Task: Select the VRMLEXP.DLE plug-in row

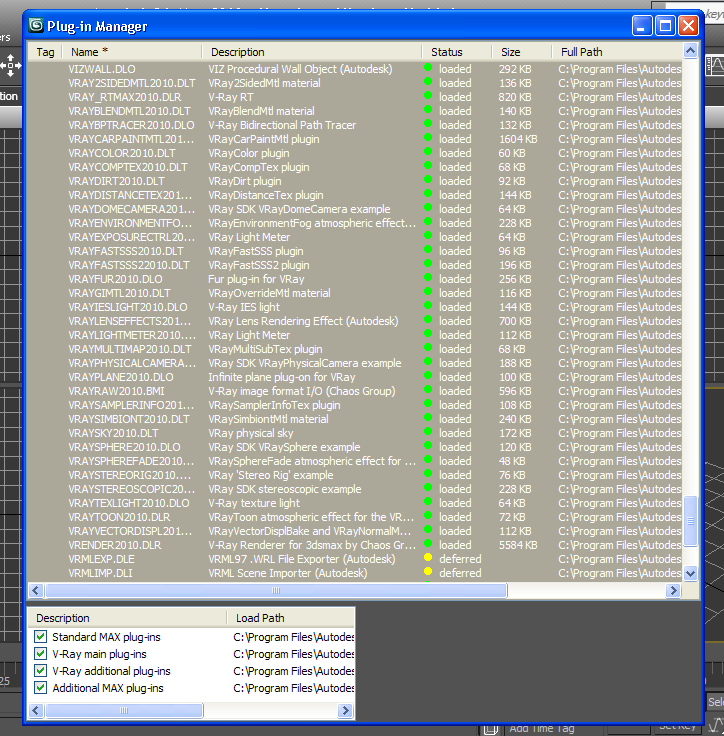Action: pos(354,559)
